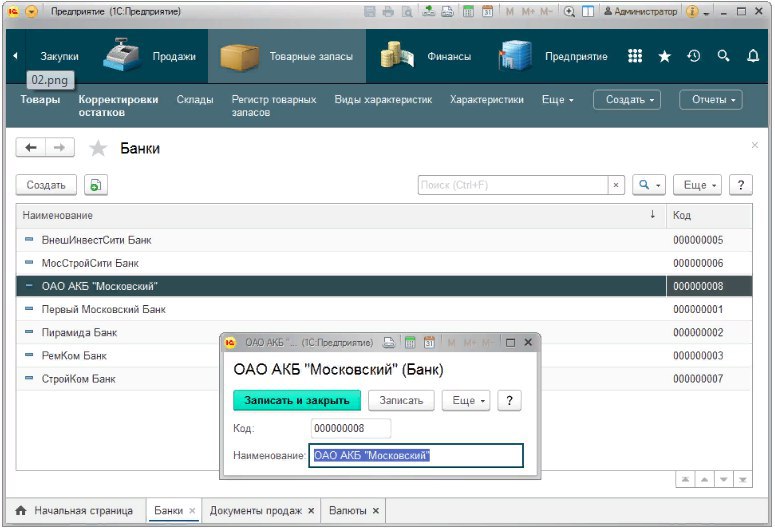Select the ВнешИнвестСити Банк row
The image size is (775, 530).
[x=384, y=240]
